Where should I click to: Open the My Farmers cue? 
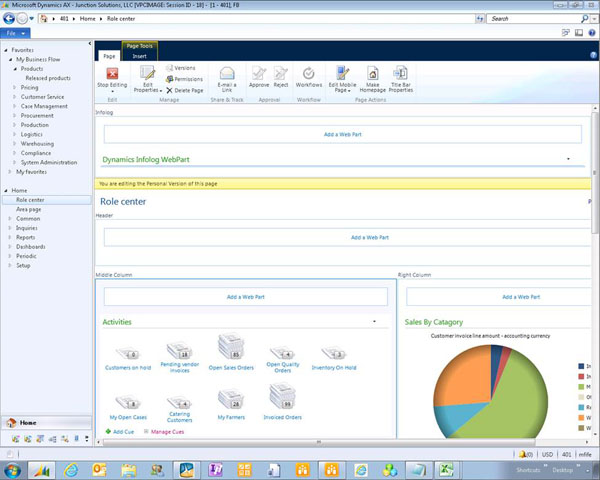click(231, 405)
